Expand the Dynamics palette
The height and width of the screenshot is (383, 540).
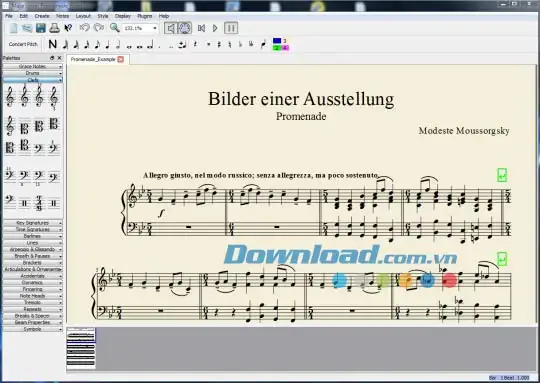(x=33, y=282)
